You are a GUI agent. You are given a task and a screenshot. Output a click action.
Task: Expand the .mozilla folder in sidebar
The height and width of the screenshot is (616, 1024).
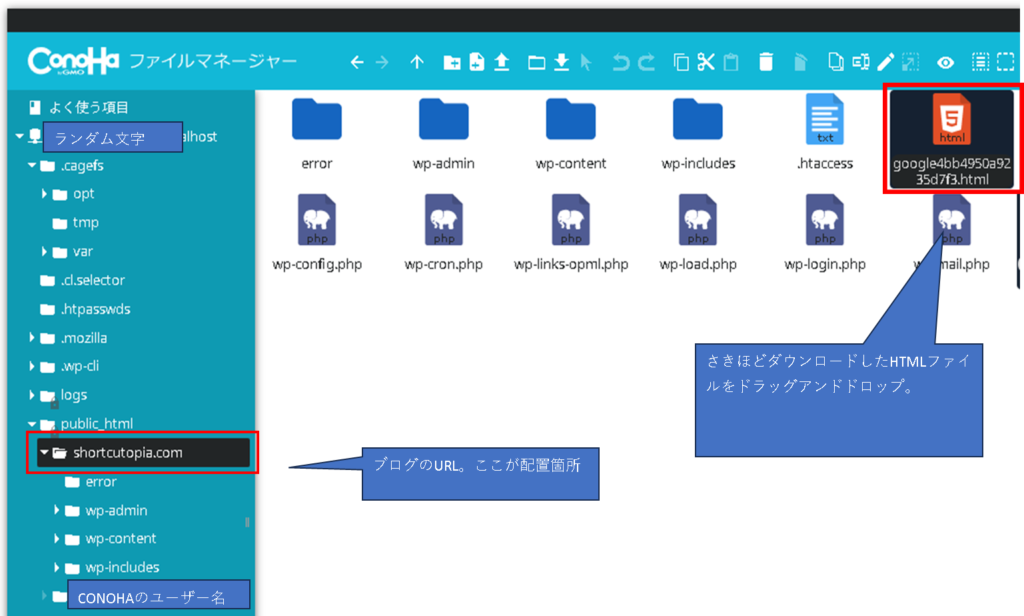tap(33, 338)
